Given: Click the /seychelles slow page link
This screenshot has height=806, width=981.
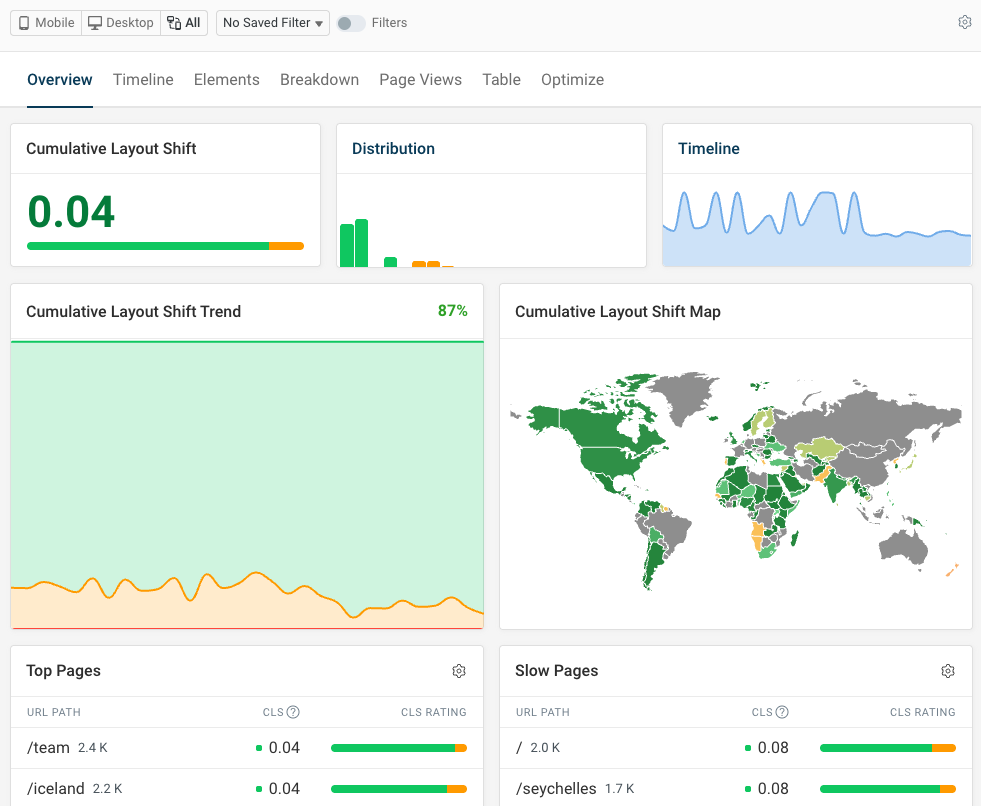Looking at the screenshot, I should click(555, 788).
